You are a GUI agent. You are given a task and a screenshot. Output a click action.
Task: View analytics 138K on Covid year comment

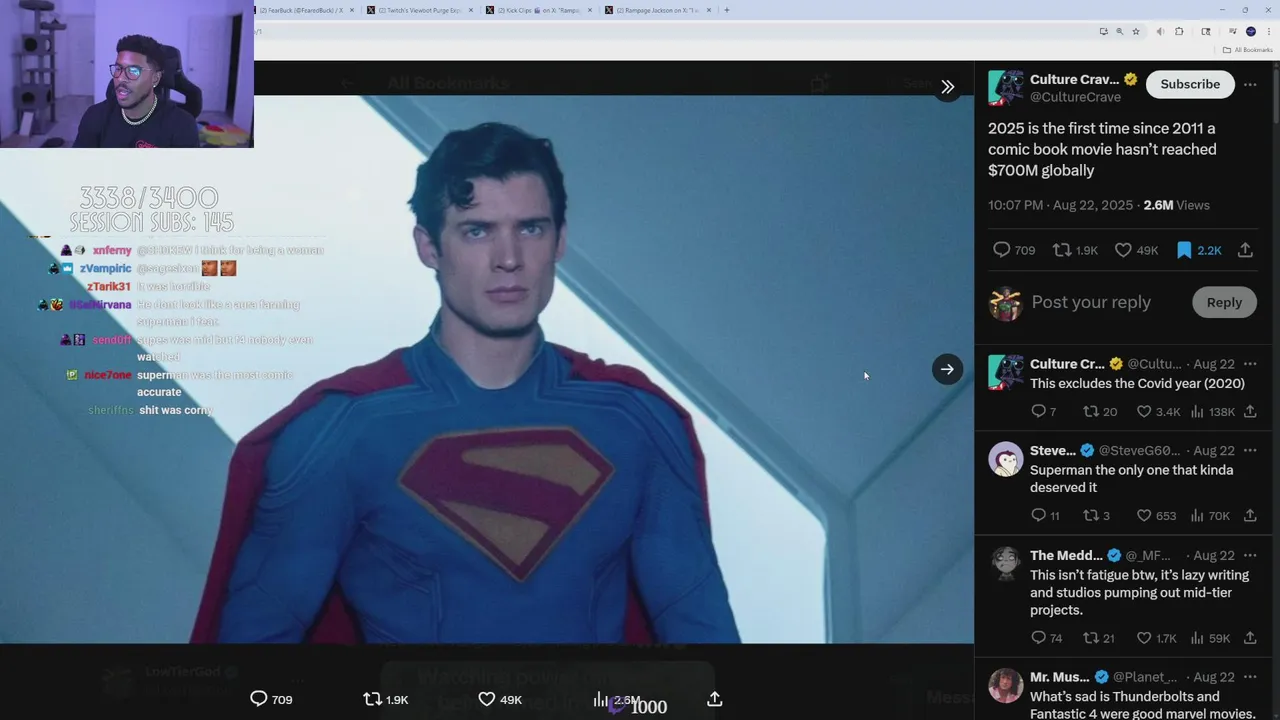[1212, 411]
